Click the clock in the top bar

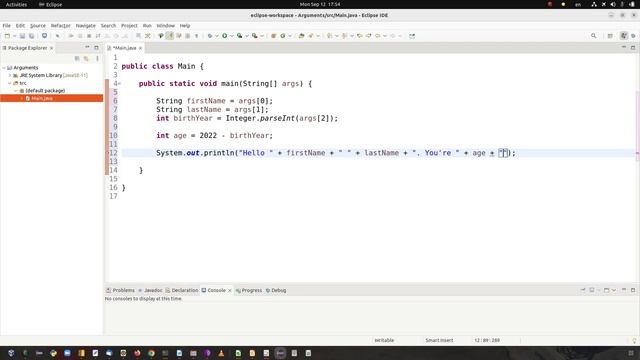coord(320,4)
